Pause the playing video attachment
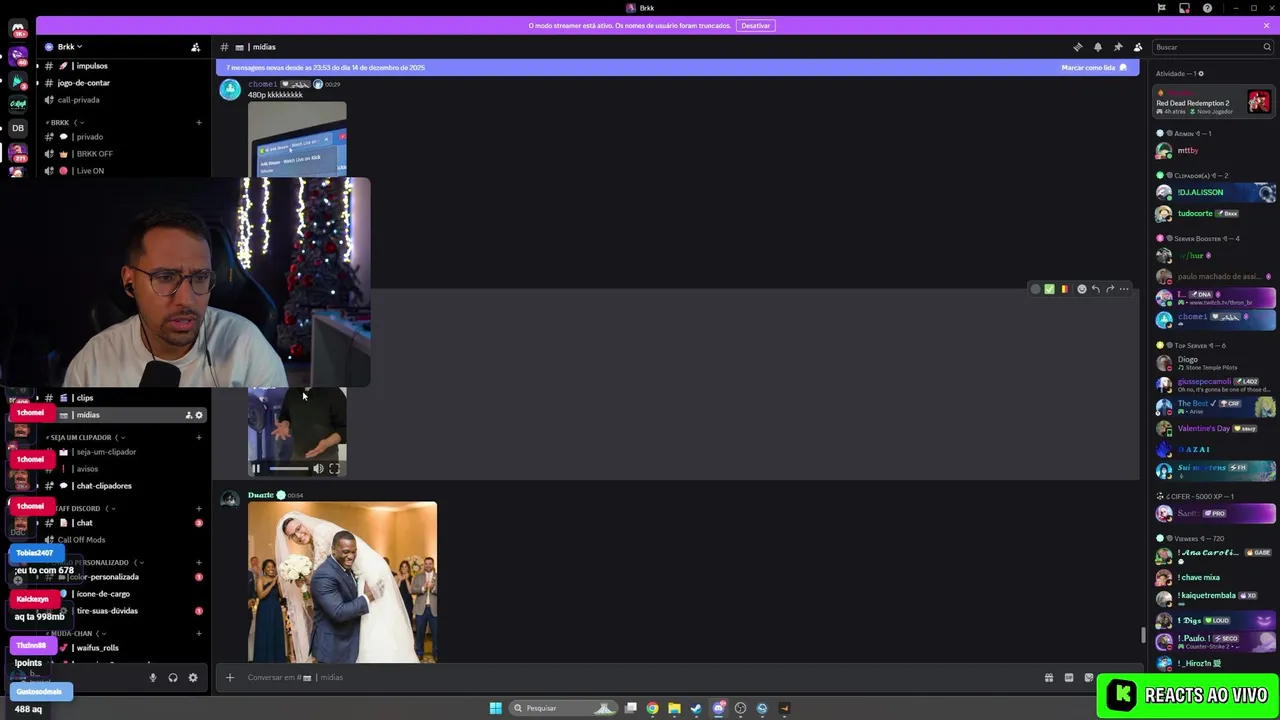The width and height of the screenshot is (1280, 720). tap(256, 468)
